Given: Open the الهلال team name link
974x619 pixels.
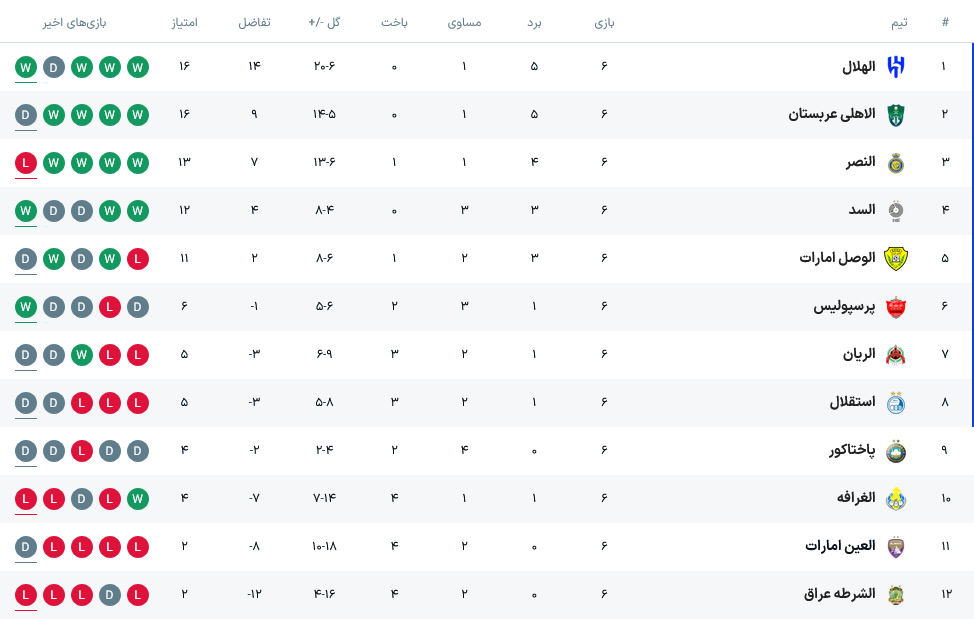Looking at the screenshot, I should click(858, 66).
